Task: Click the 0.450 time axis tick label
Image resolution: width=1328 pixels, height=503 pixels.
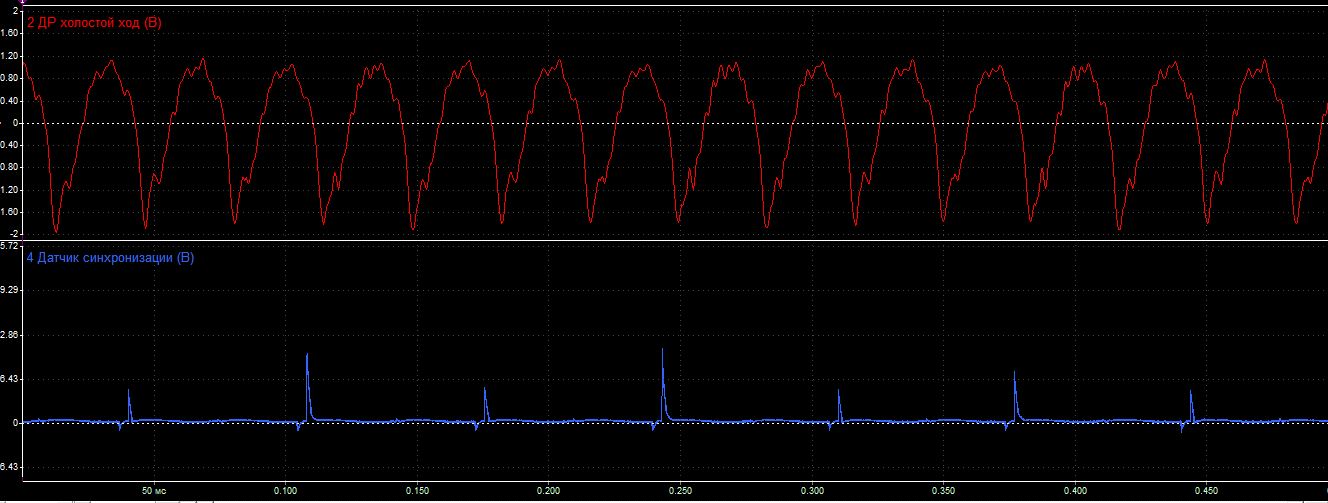Action: click(x=1207, y=492)
